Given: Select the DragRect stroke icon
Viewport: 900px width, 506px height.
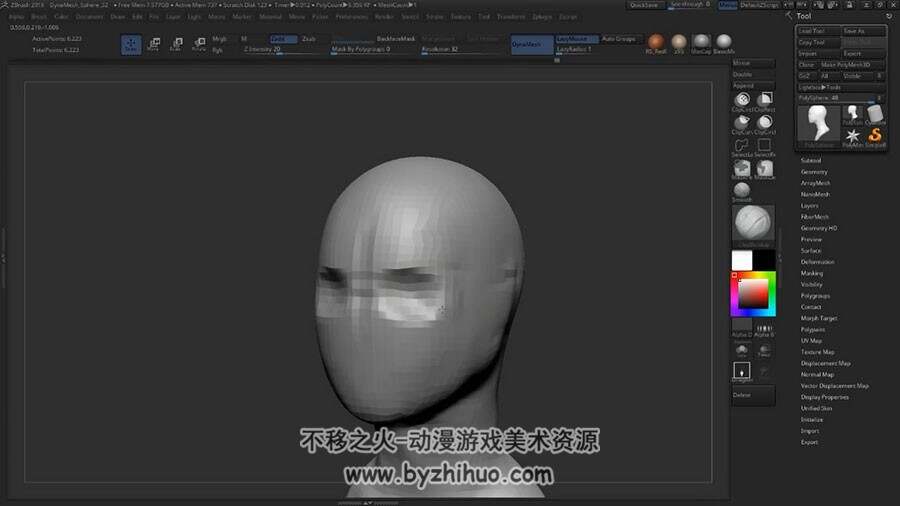Looking at the screenshot, I should [x=742, y=371].
